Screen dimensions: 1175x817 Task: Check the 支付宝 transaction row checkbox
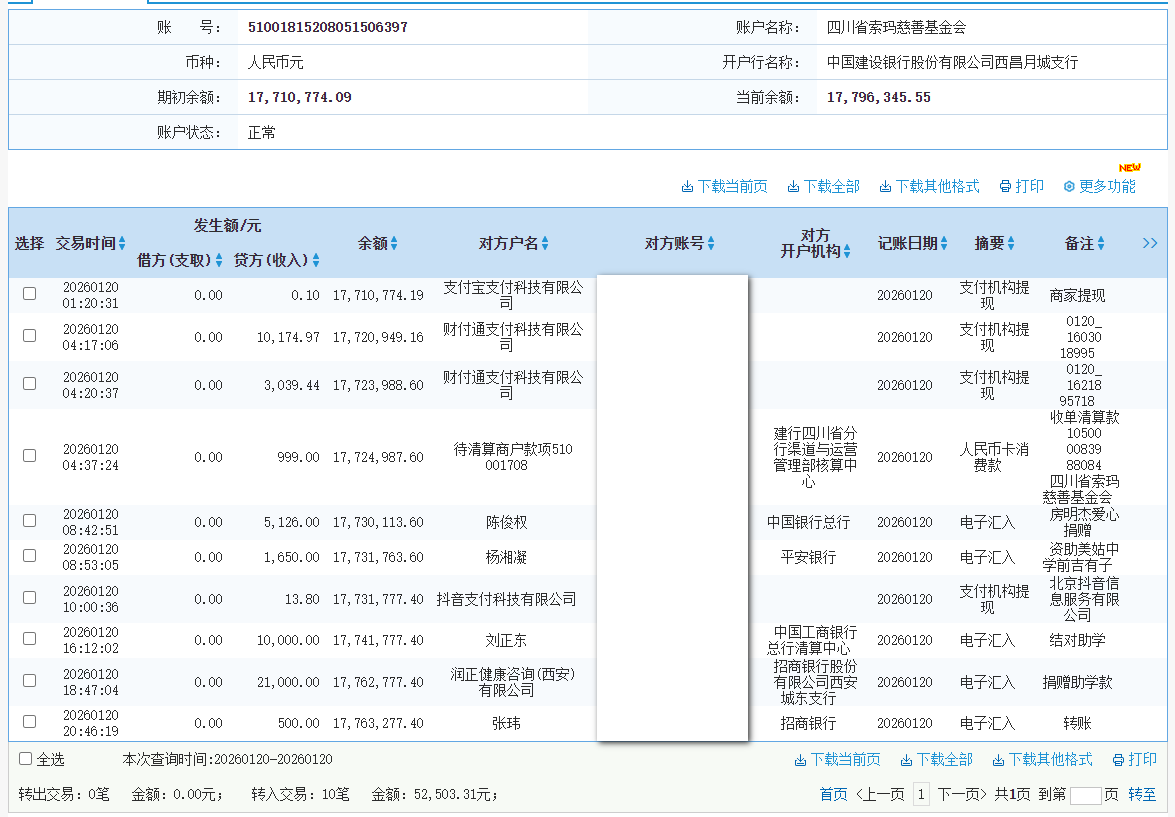(x=29, y=294)
